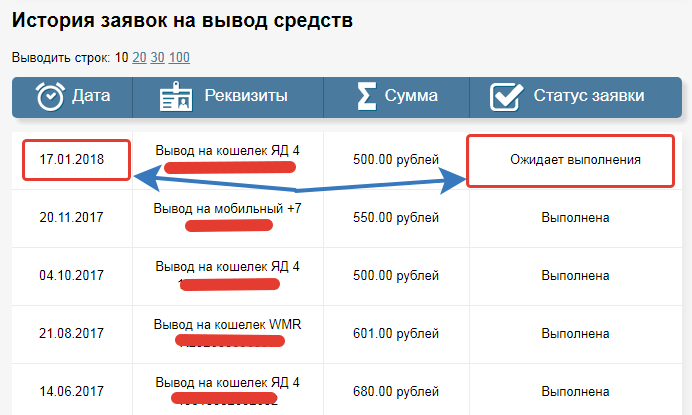Screen dimensions: 692x415
Task: Click the 550.00 рублей amount
Action: pyautogui.click(x=396, y=217)
